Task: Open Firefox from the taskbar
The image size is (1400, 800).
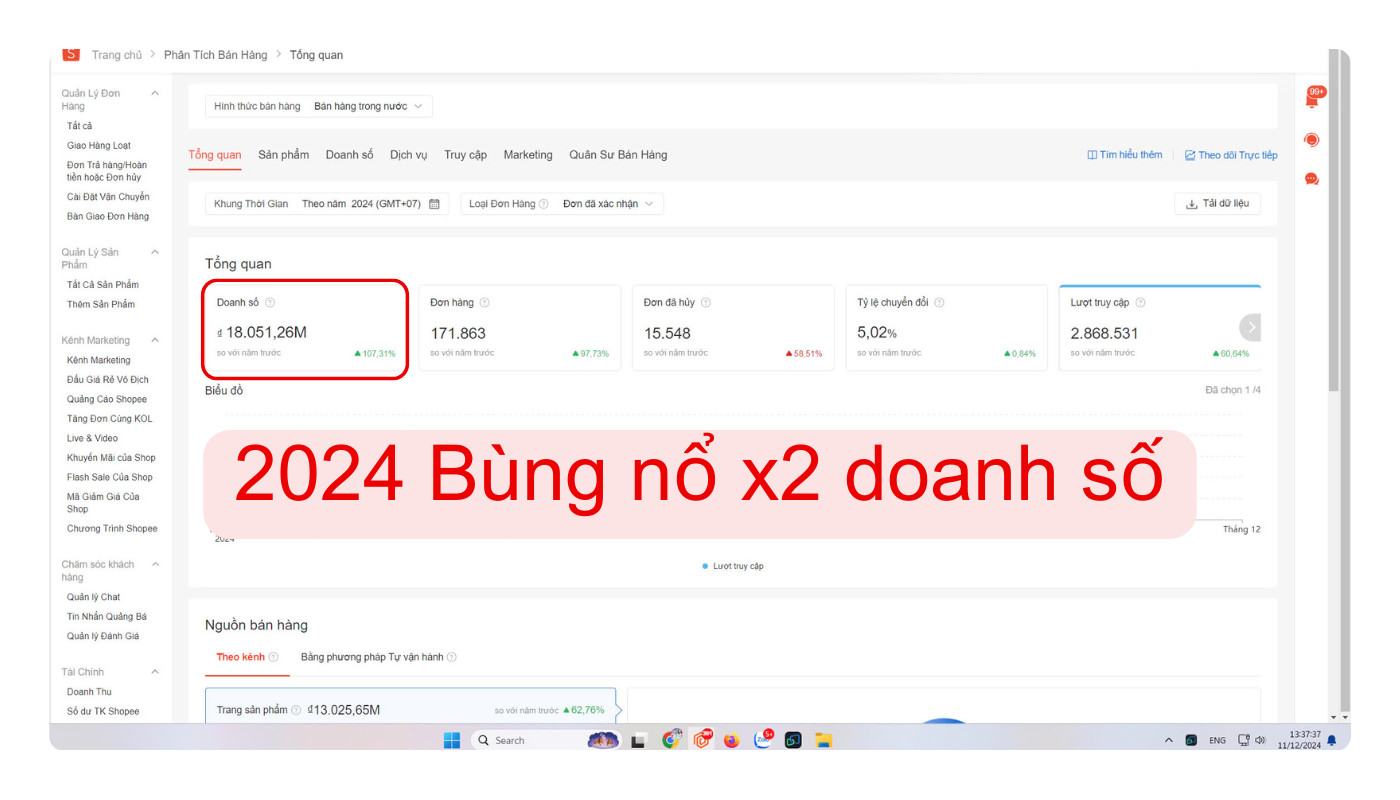Action: [x=732, y=740]
